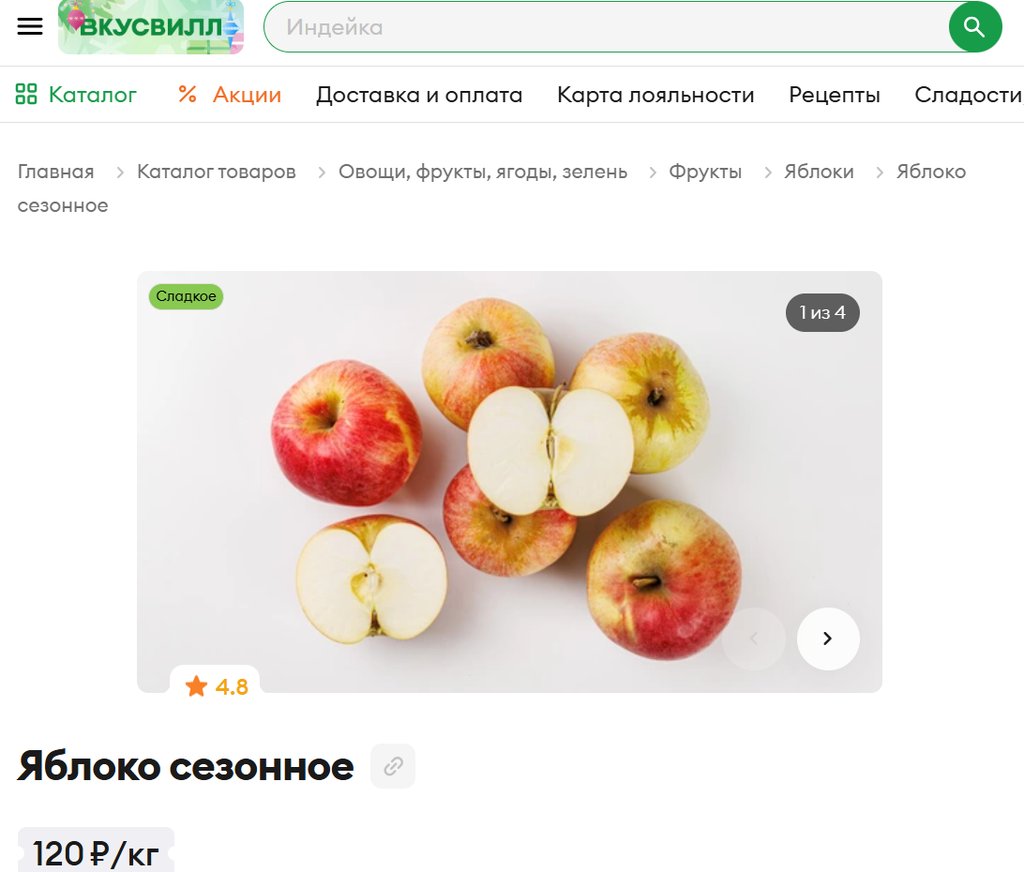Show next product photo arrow
Viewport: 1024px width, 872px height.
(827, 638)
